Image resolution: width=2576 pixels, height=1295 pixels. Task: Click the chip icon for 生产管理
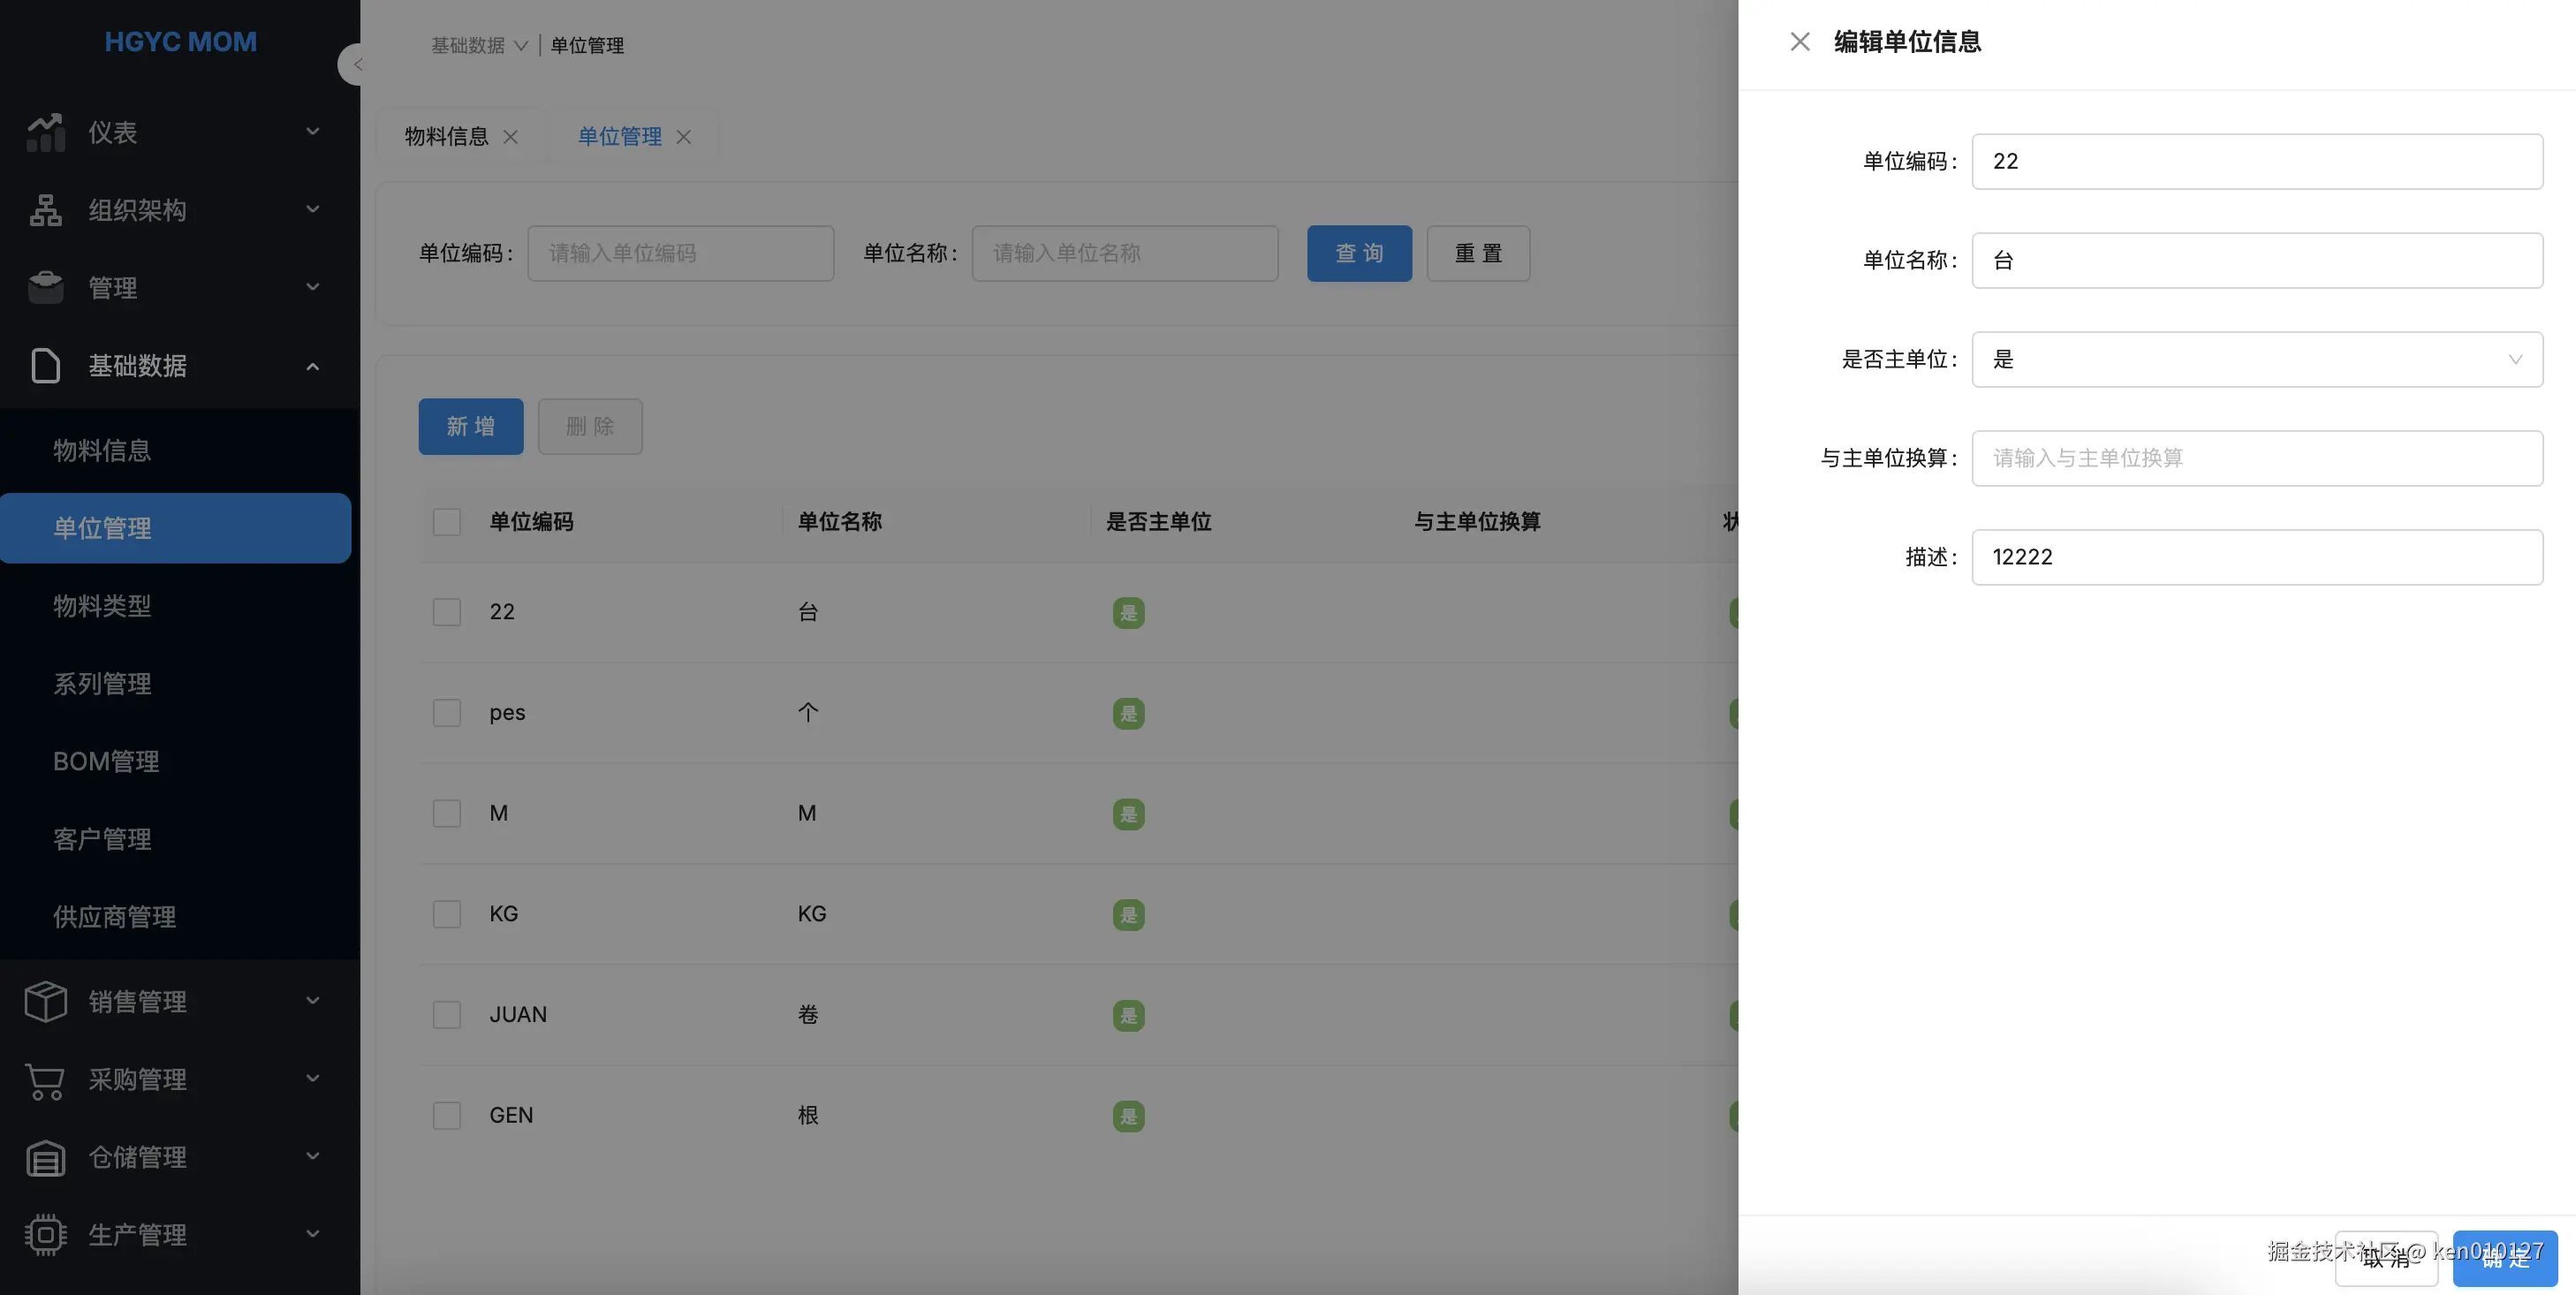45,1234
